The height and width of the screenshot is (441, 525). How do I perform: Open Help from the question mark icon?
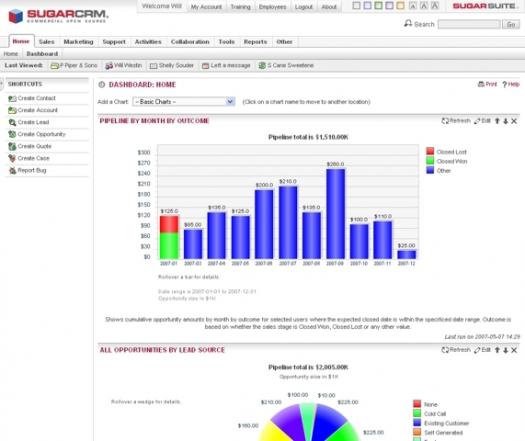click(x=505, y=85)
